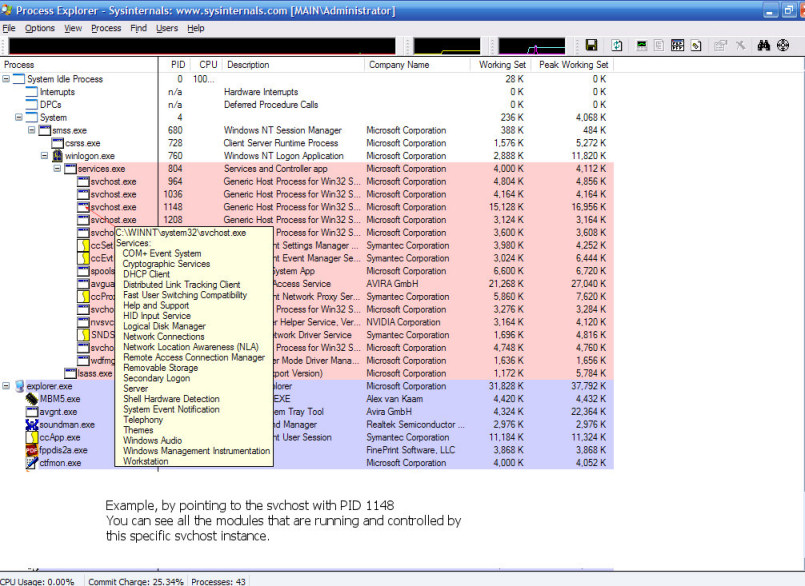
Task: Toggle the Show Lower Pane toolbar icon
Action: coord(677,45)
